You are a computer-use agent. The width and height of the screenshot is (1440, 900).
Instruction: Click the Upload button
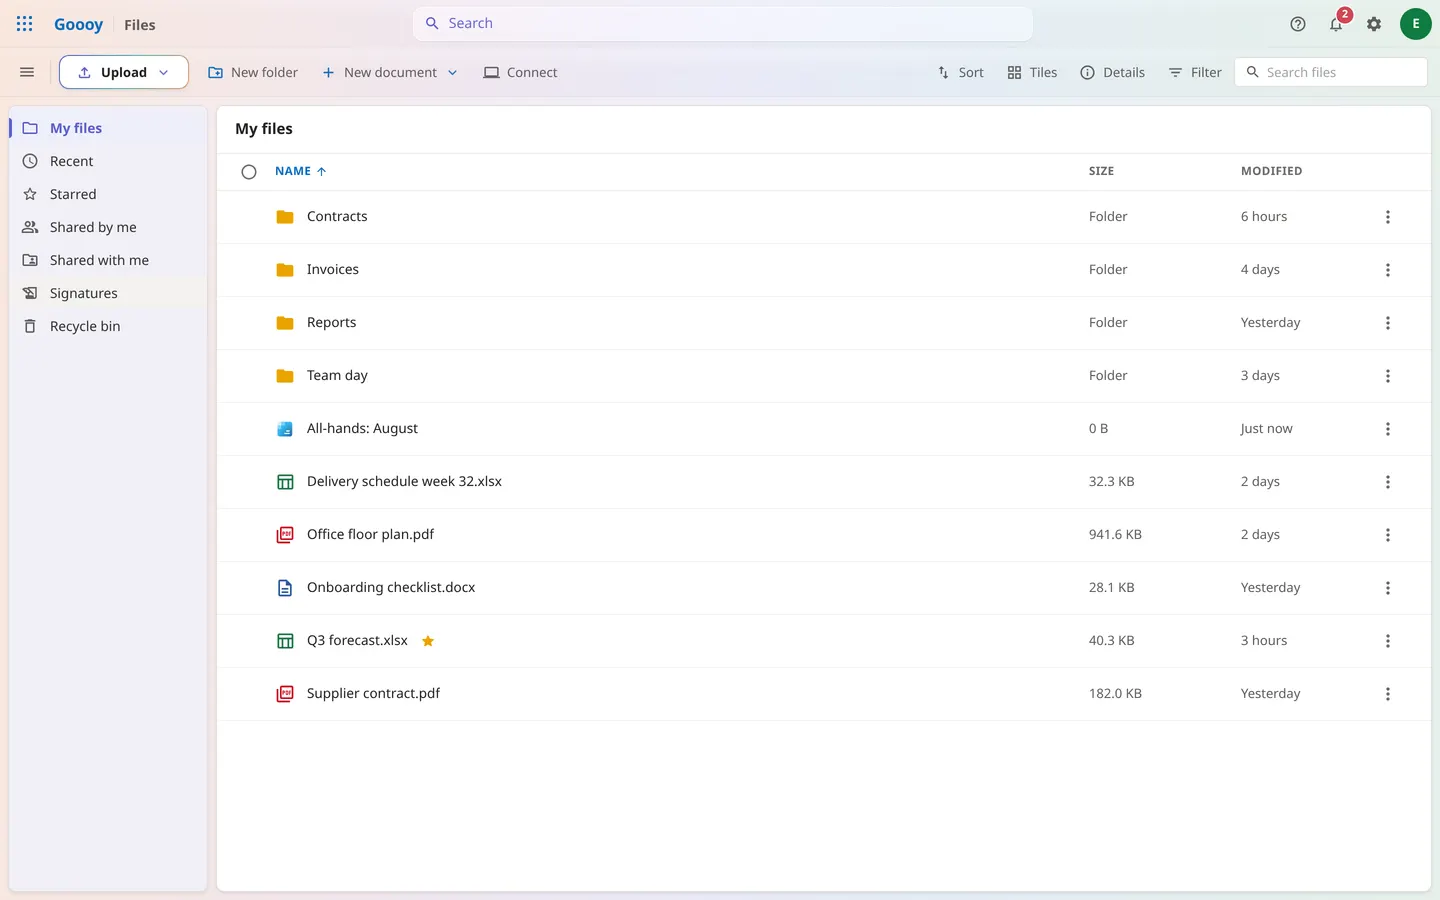(123, 72)
